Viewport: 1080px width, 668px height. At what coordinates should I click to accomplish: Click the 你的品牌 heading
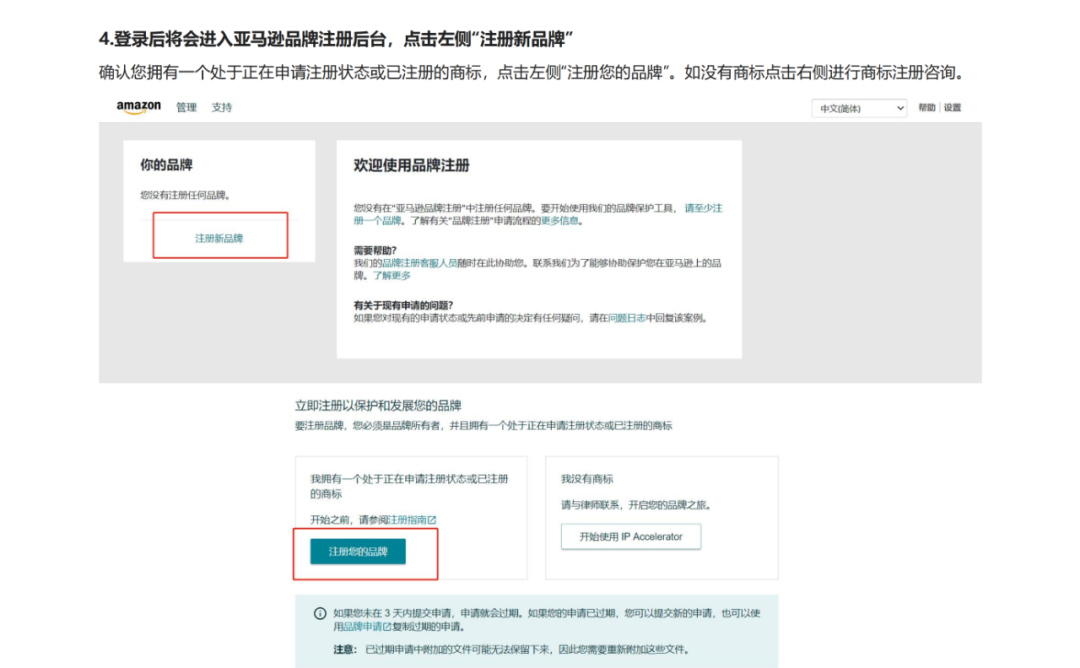click(x=167, y=165)
